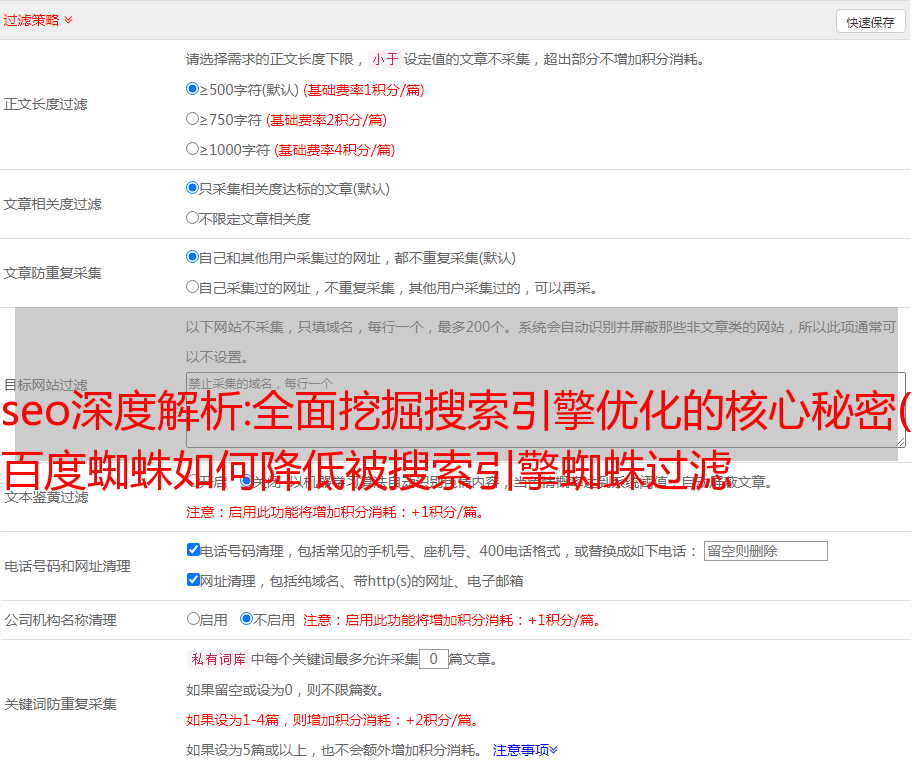Click the 关键词防重复采集 row label

[60, 704]
